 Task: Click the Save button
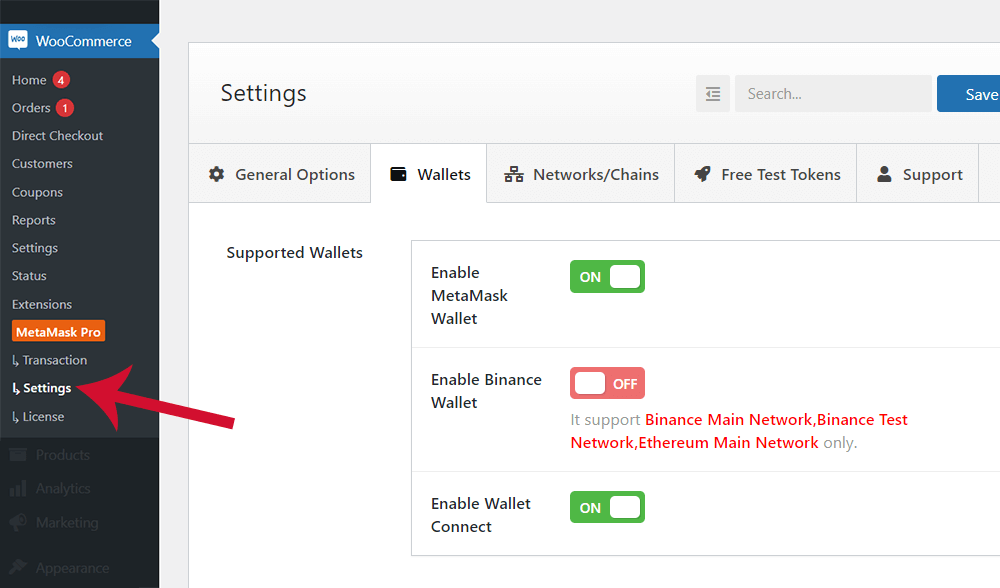pyautogui.click(x=969, y=94)
